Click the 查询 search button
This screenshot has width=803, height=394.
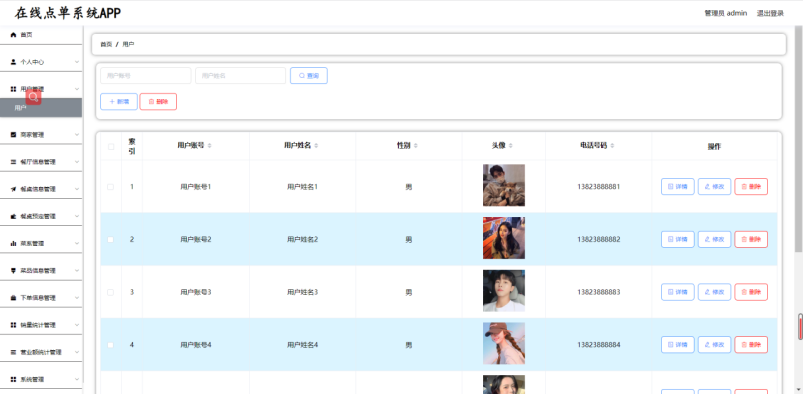[309, 75]
